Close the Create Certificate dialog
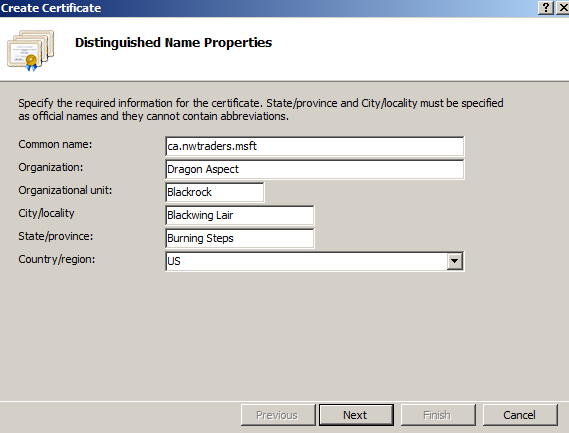 click(562, 8)
